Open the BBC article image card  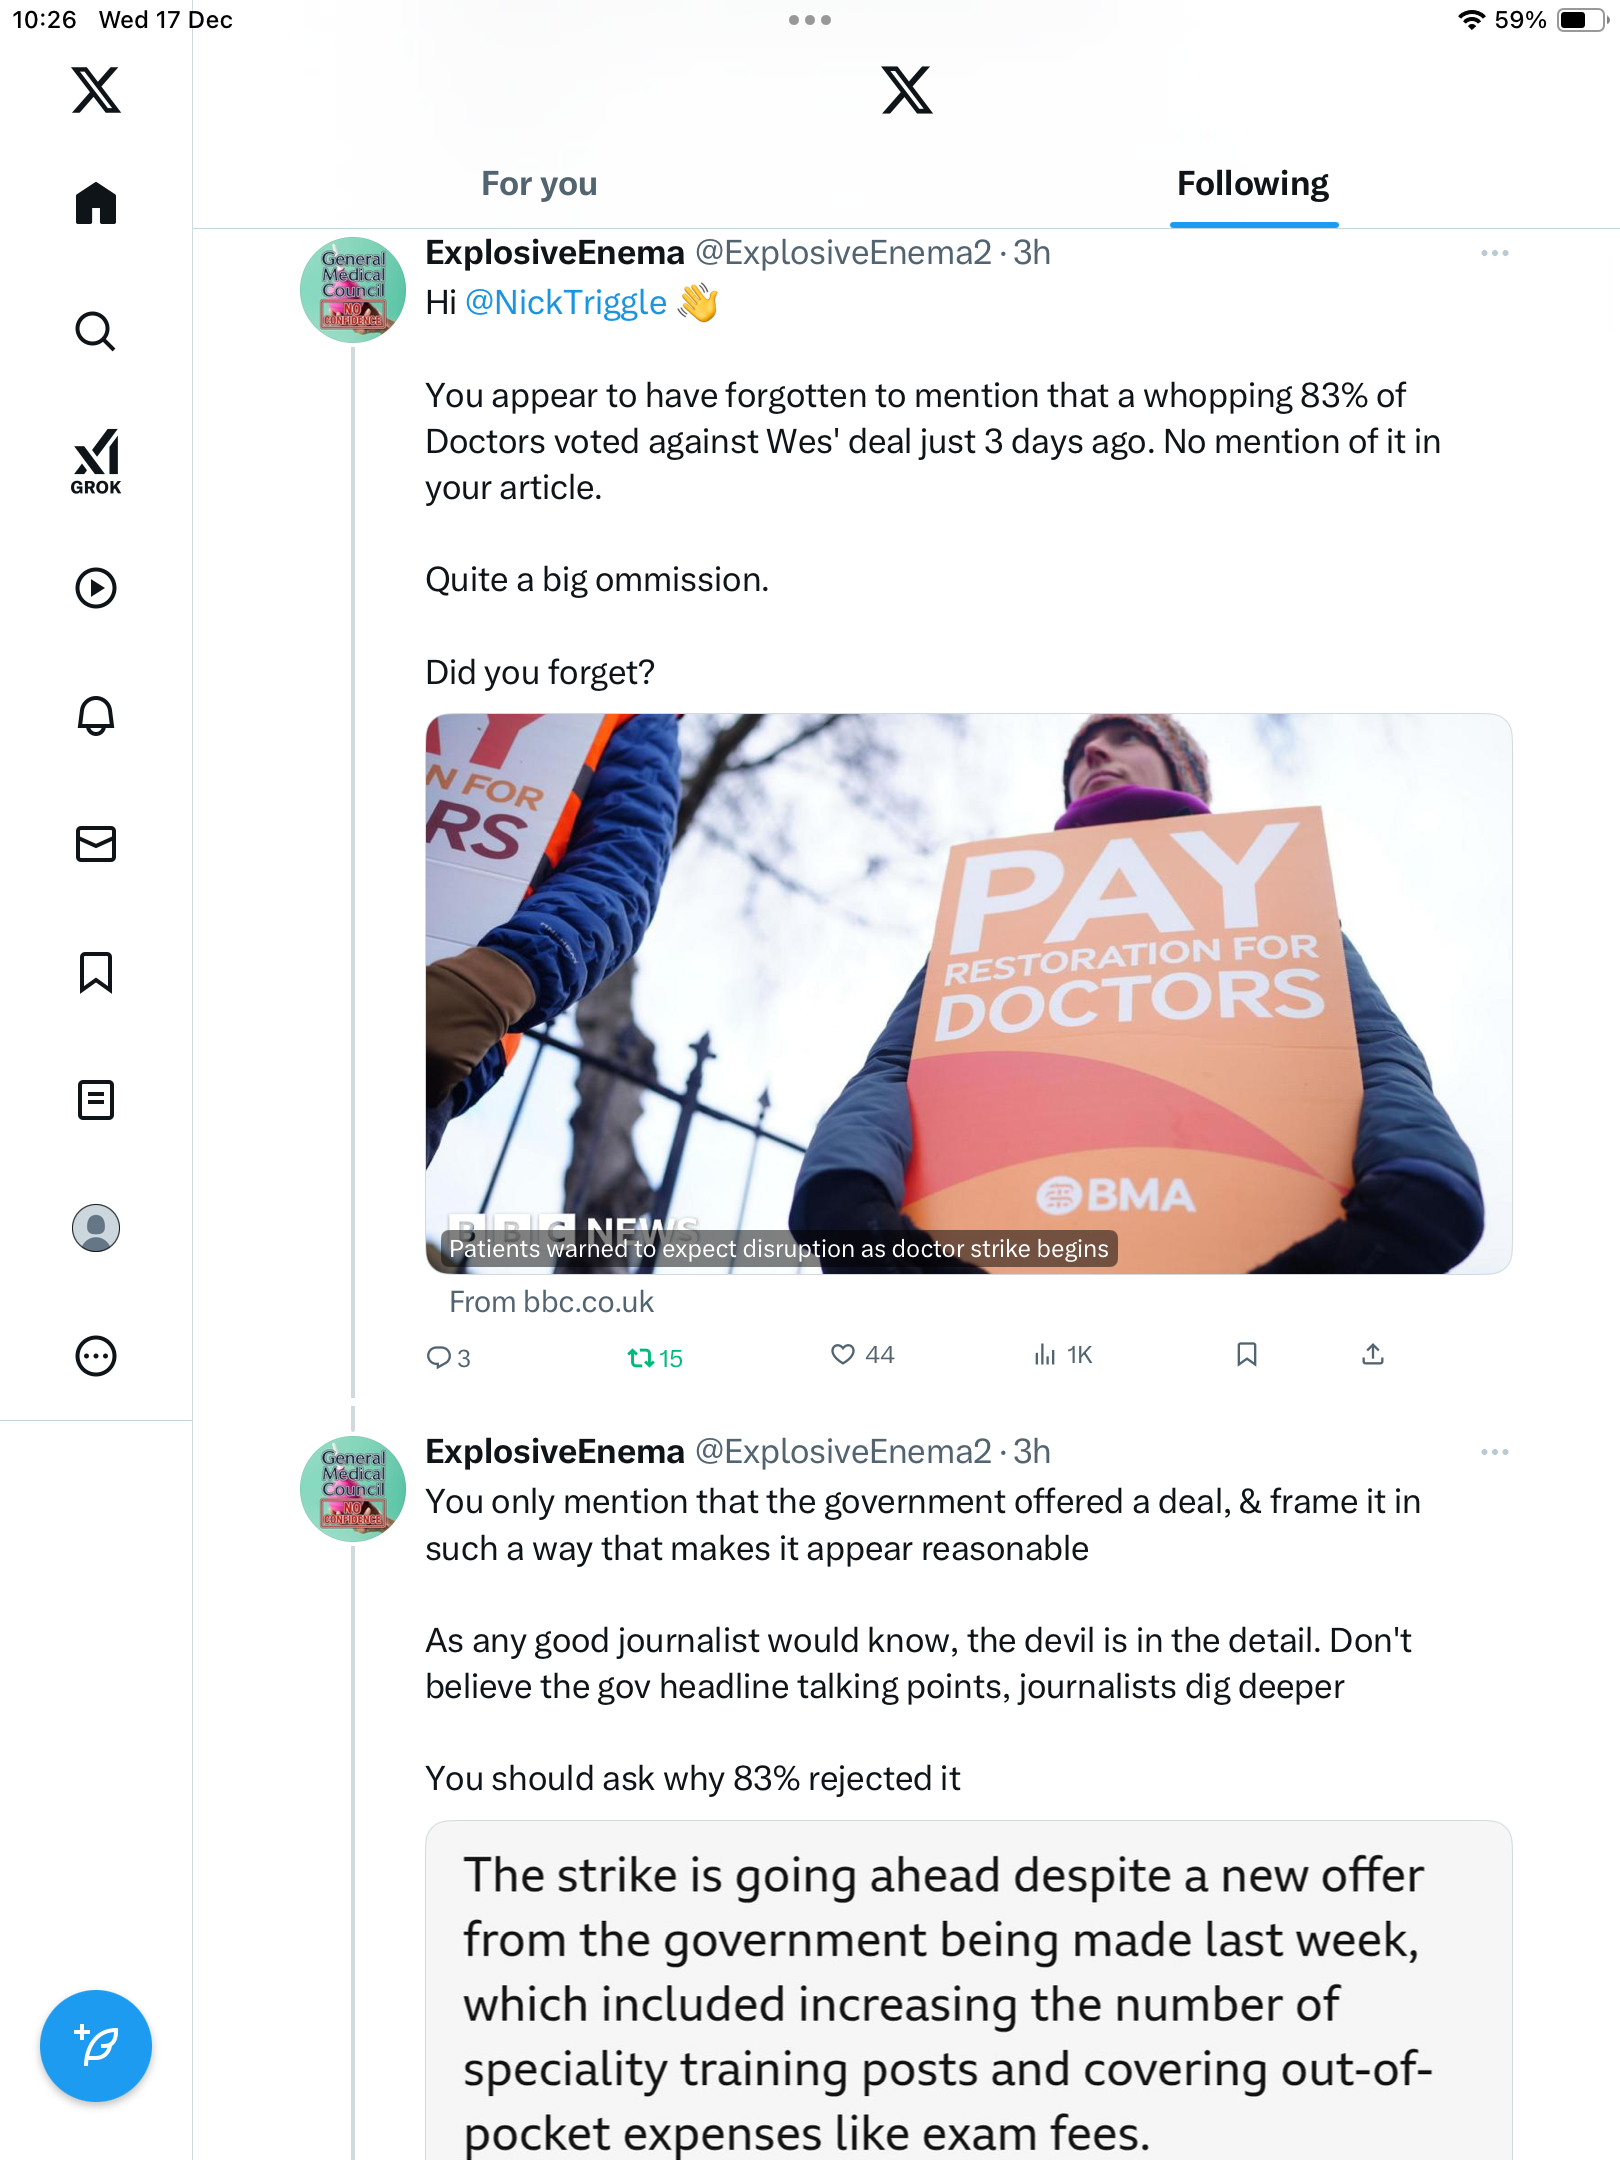click(968, 994)
